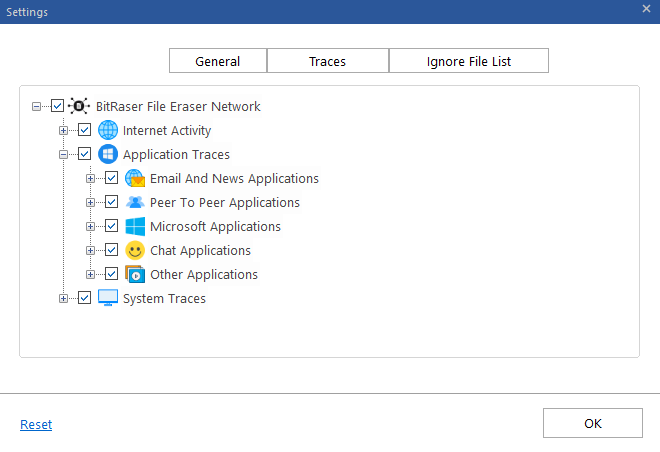The width and height of the screenshot is (660, 452).
Task: Select 'Peer To Peer Applications' label
Action: pyautogui.click(x=225, y=202)
